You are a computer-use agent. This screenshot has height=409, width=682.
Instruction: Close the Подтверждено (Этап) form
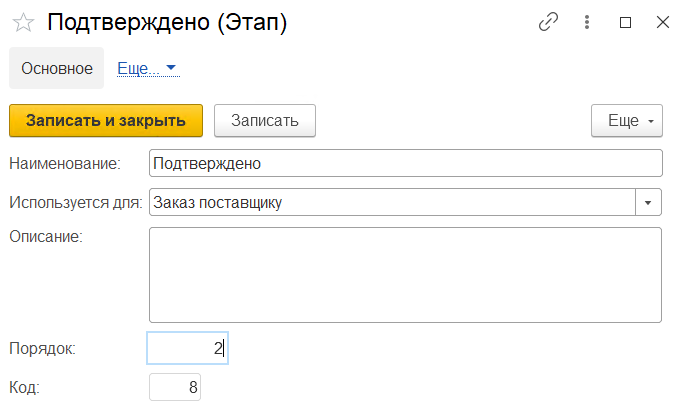click(x=662, y=23)
